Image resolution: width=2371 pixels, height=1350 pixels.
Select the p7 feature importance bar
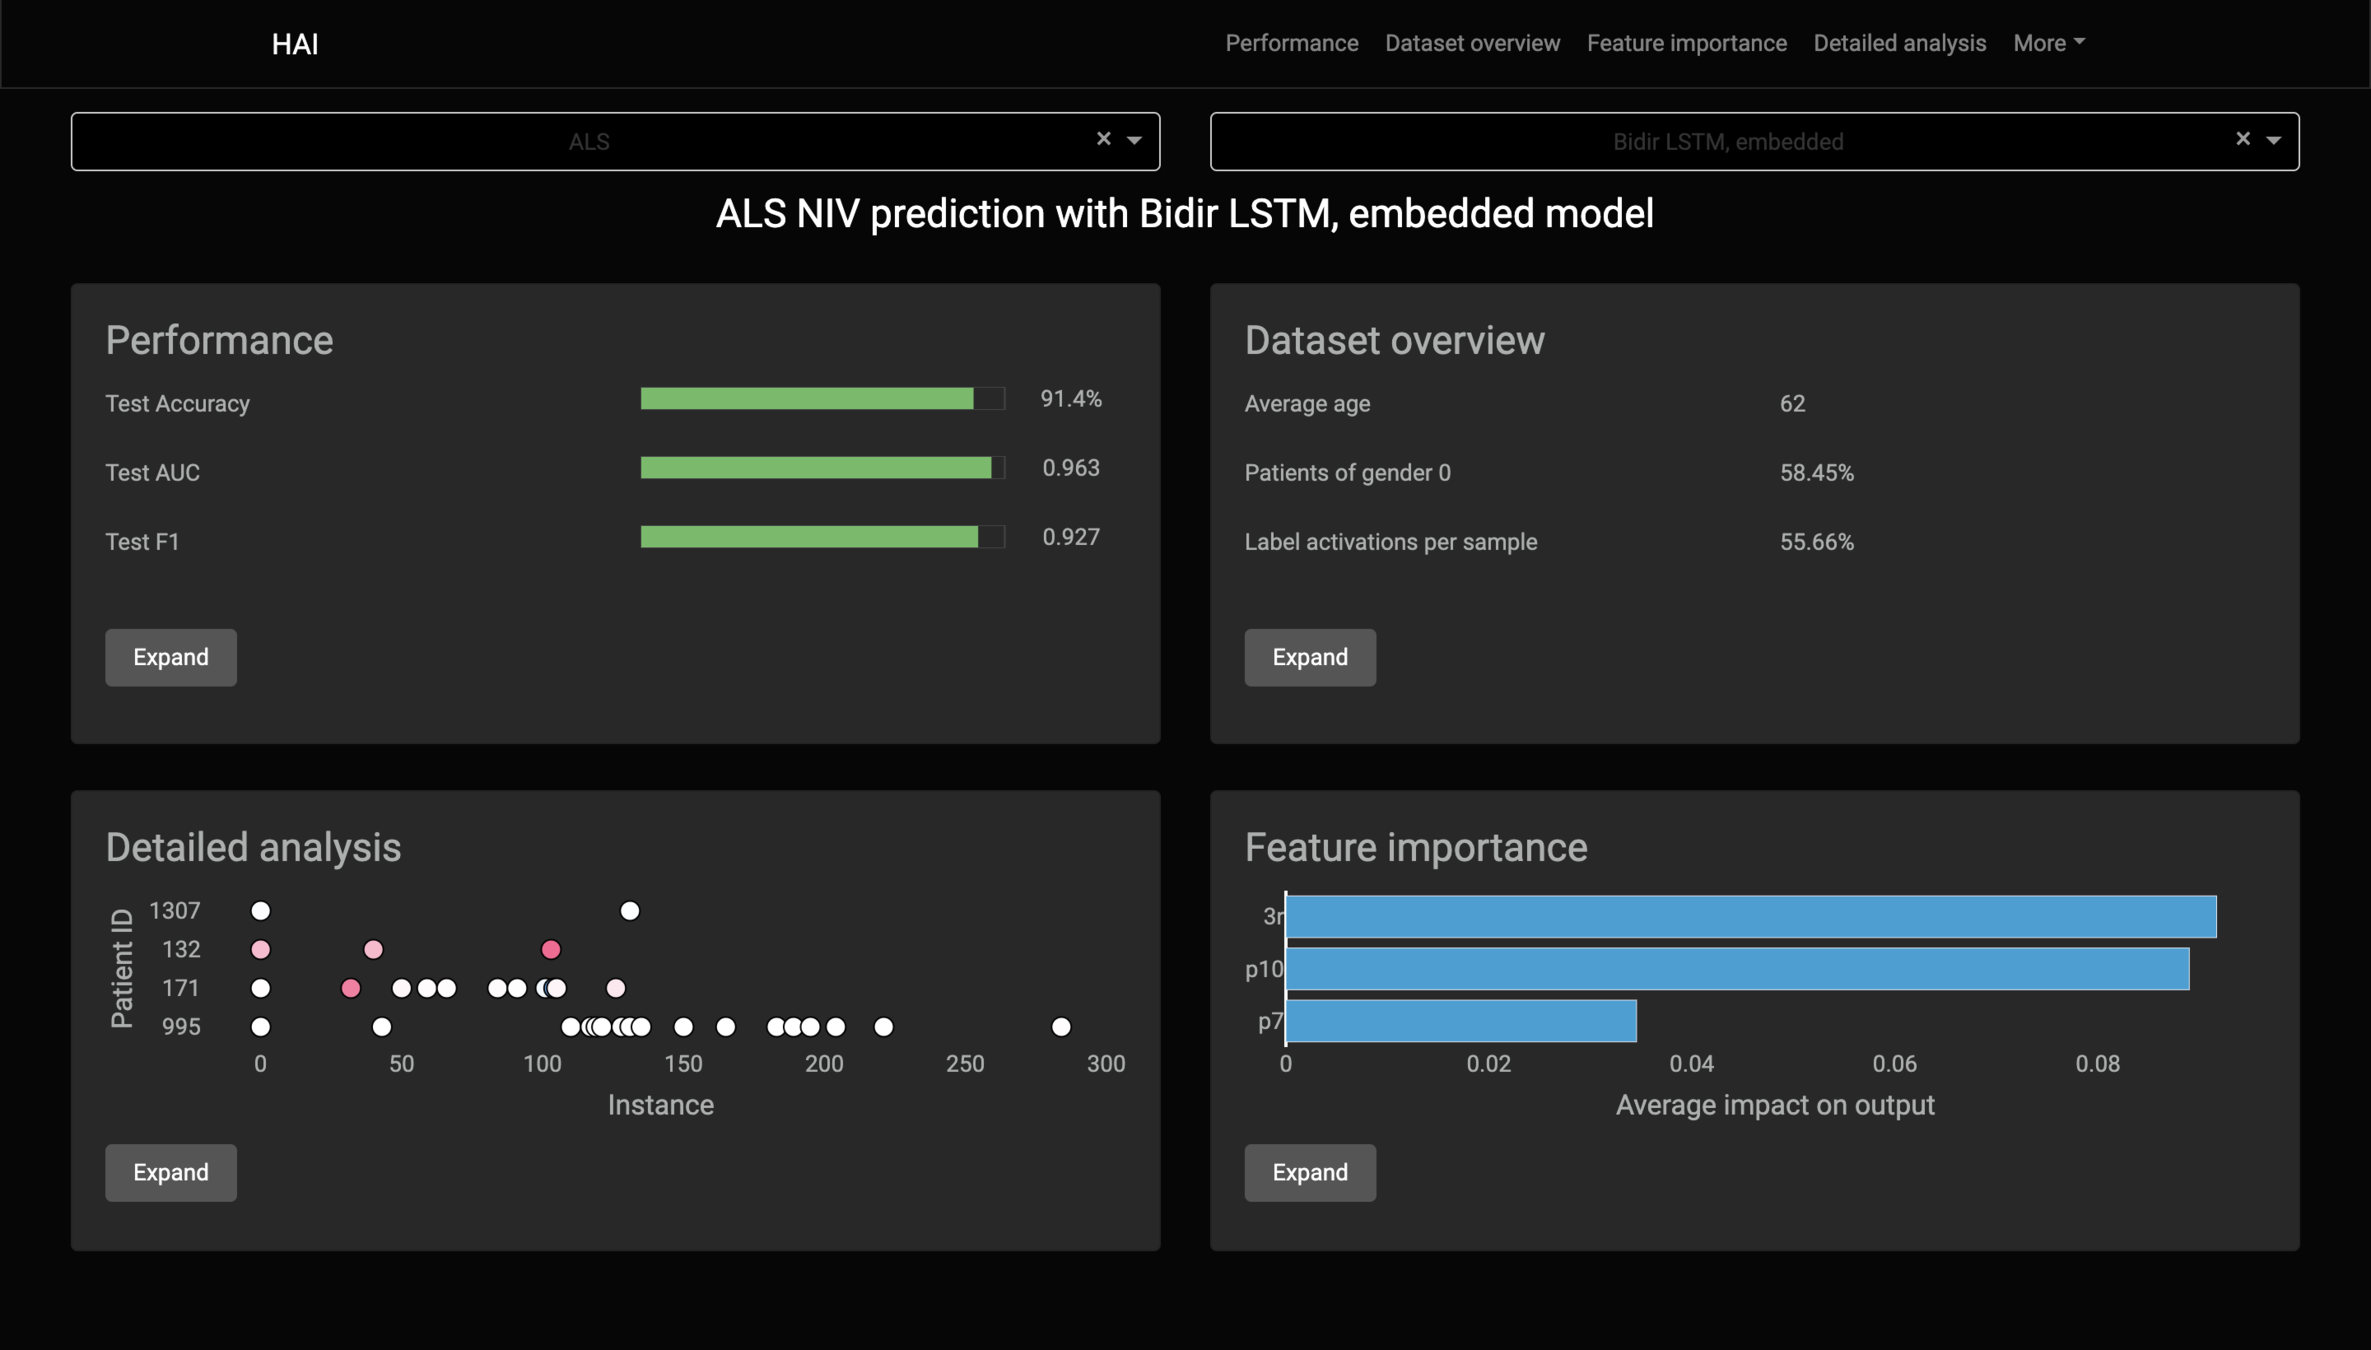(1460, 1021)
